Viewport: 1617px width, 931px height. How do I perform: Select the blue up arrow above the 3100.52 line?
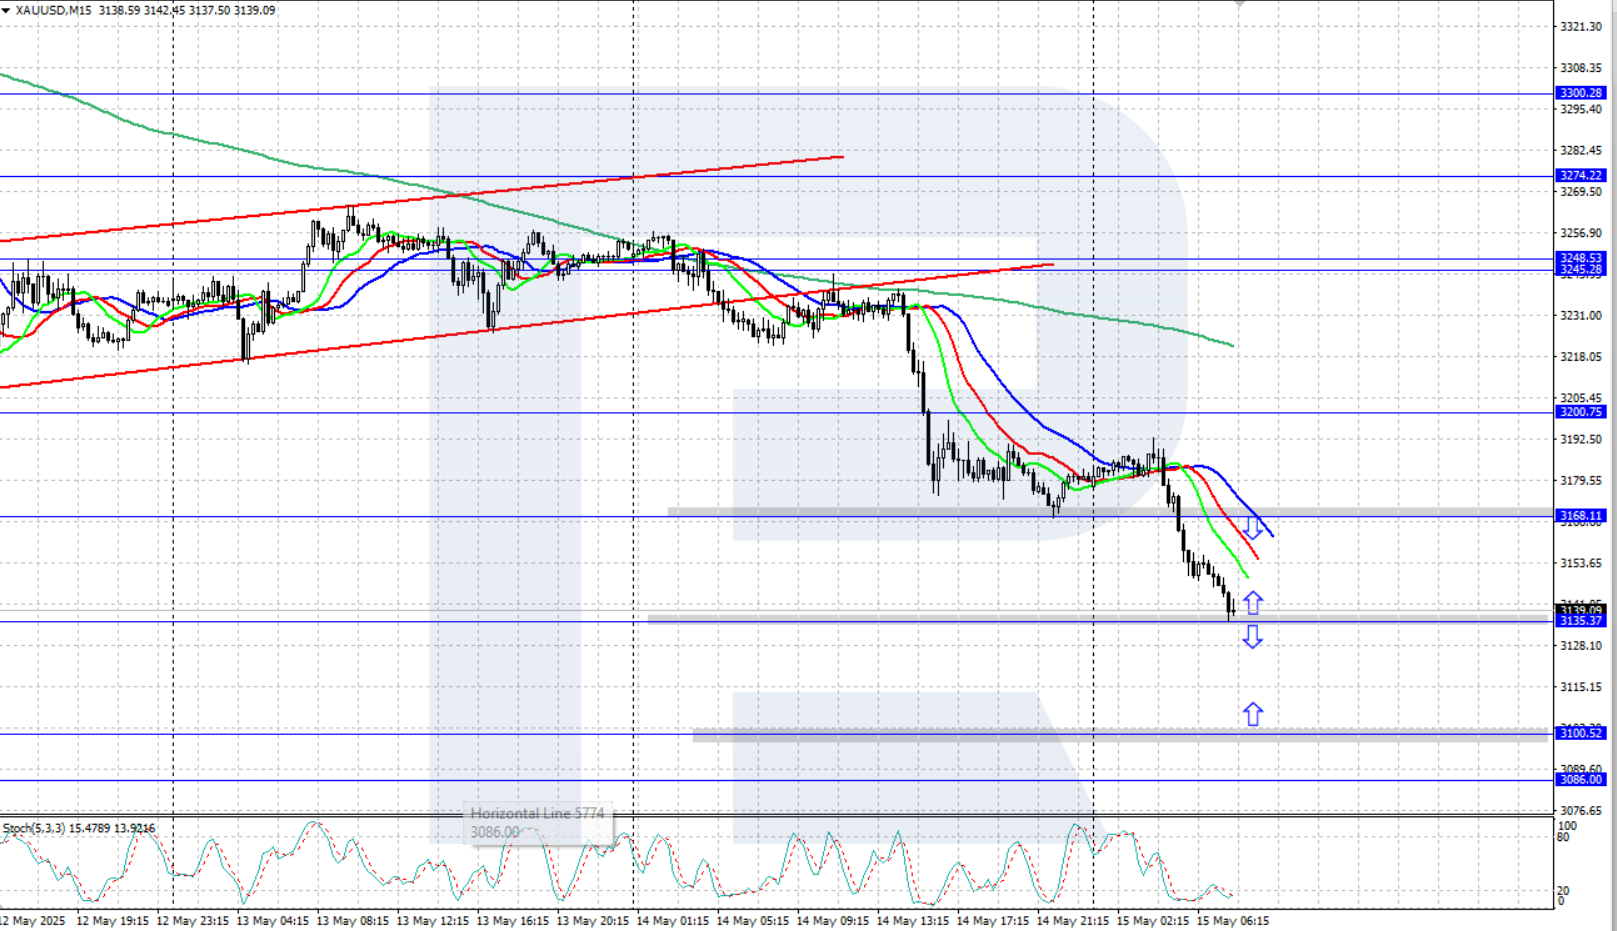(x=1253, y=714)
